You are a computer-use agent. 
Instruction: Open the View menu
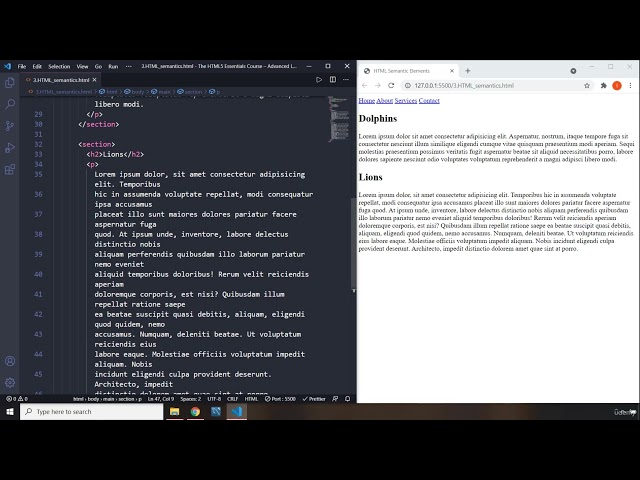click(82, 66)
